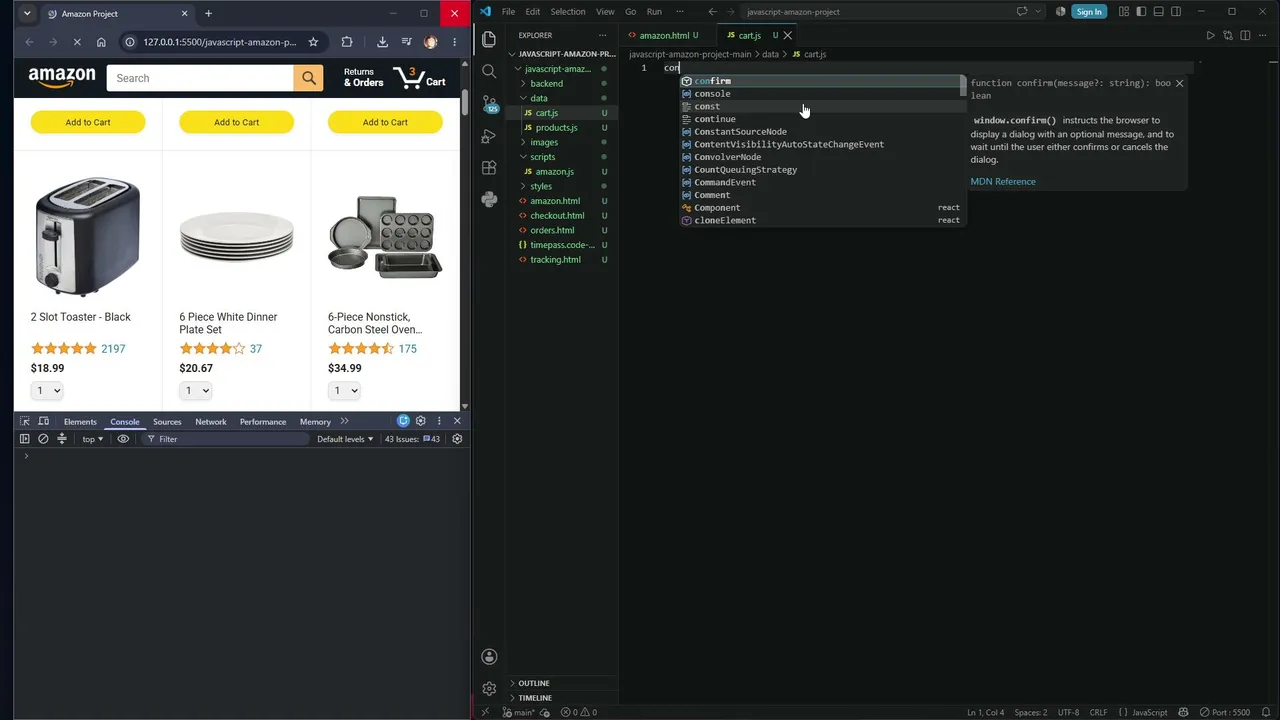1280x720 pixels.
Task: Open quantity dropdown for 2 Slot Toaster
Action: tap(47, 390)
